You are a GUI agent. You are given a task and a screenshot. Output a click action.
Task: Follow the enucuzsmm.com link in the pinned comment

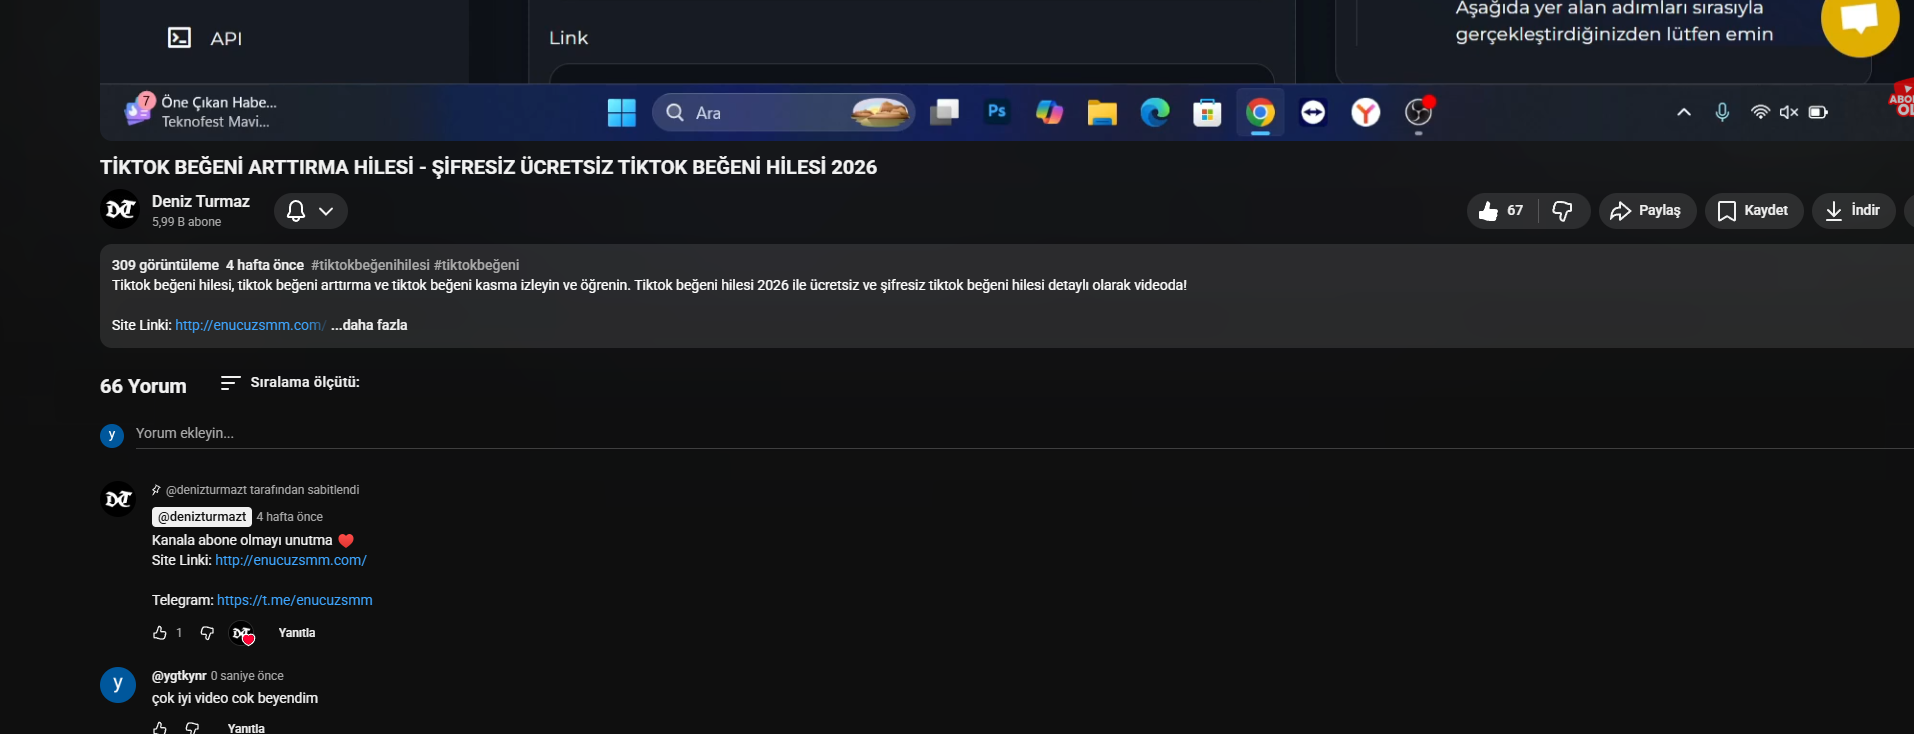point(291,560)
